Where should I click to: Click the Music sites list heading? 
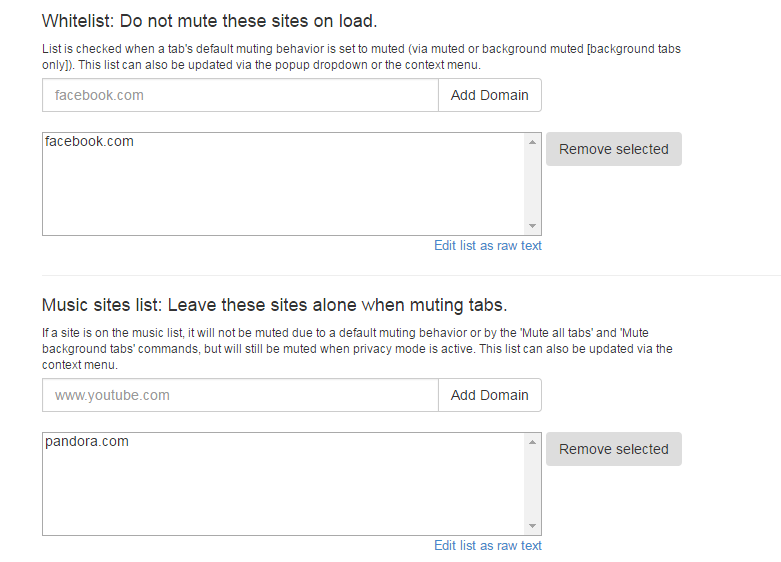click(274, 305)
